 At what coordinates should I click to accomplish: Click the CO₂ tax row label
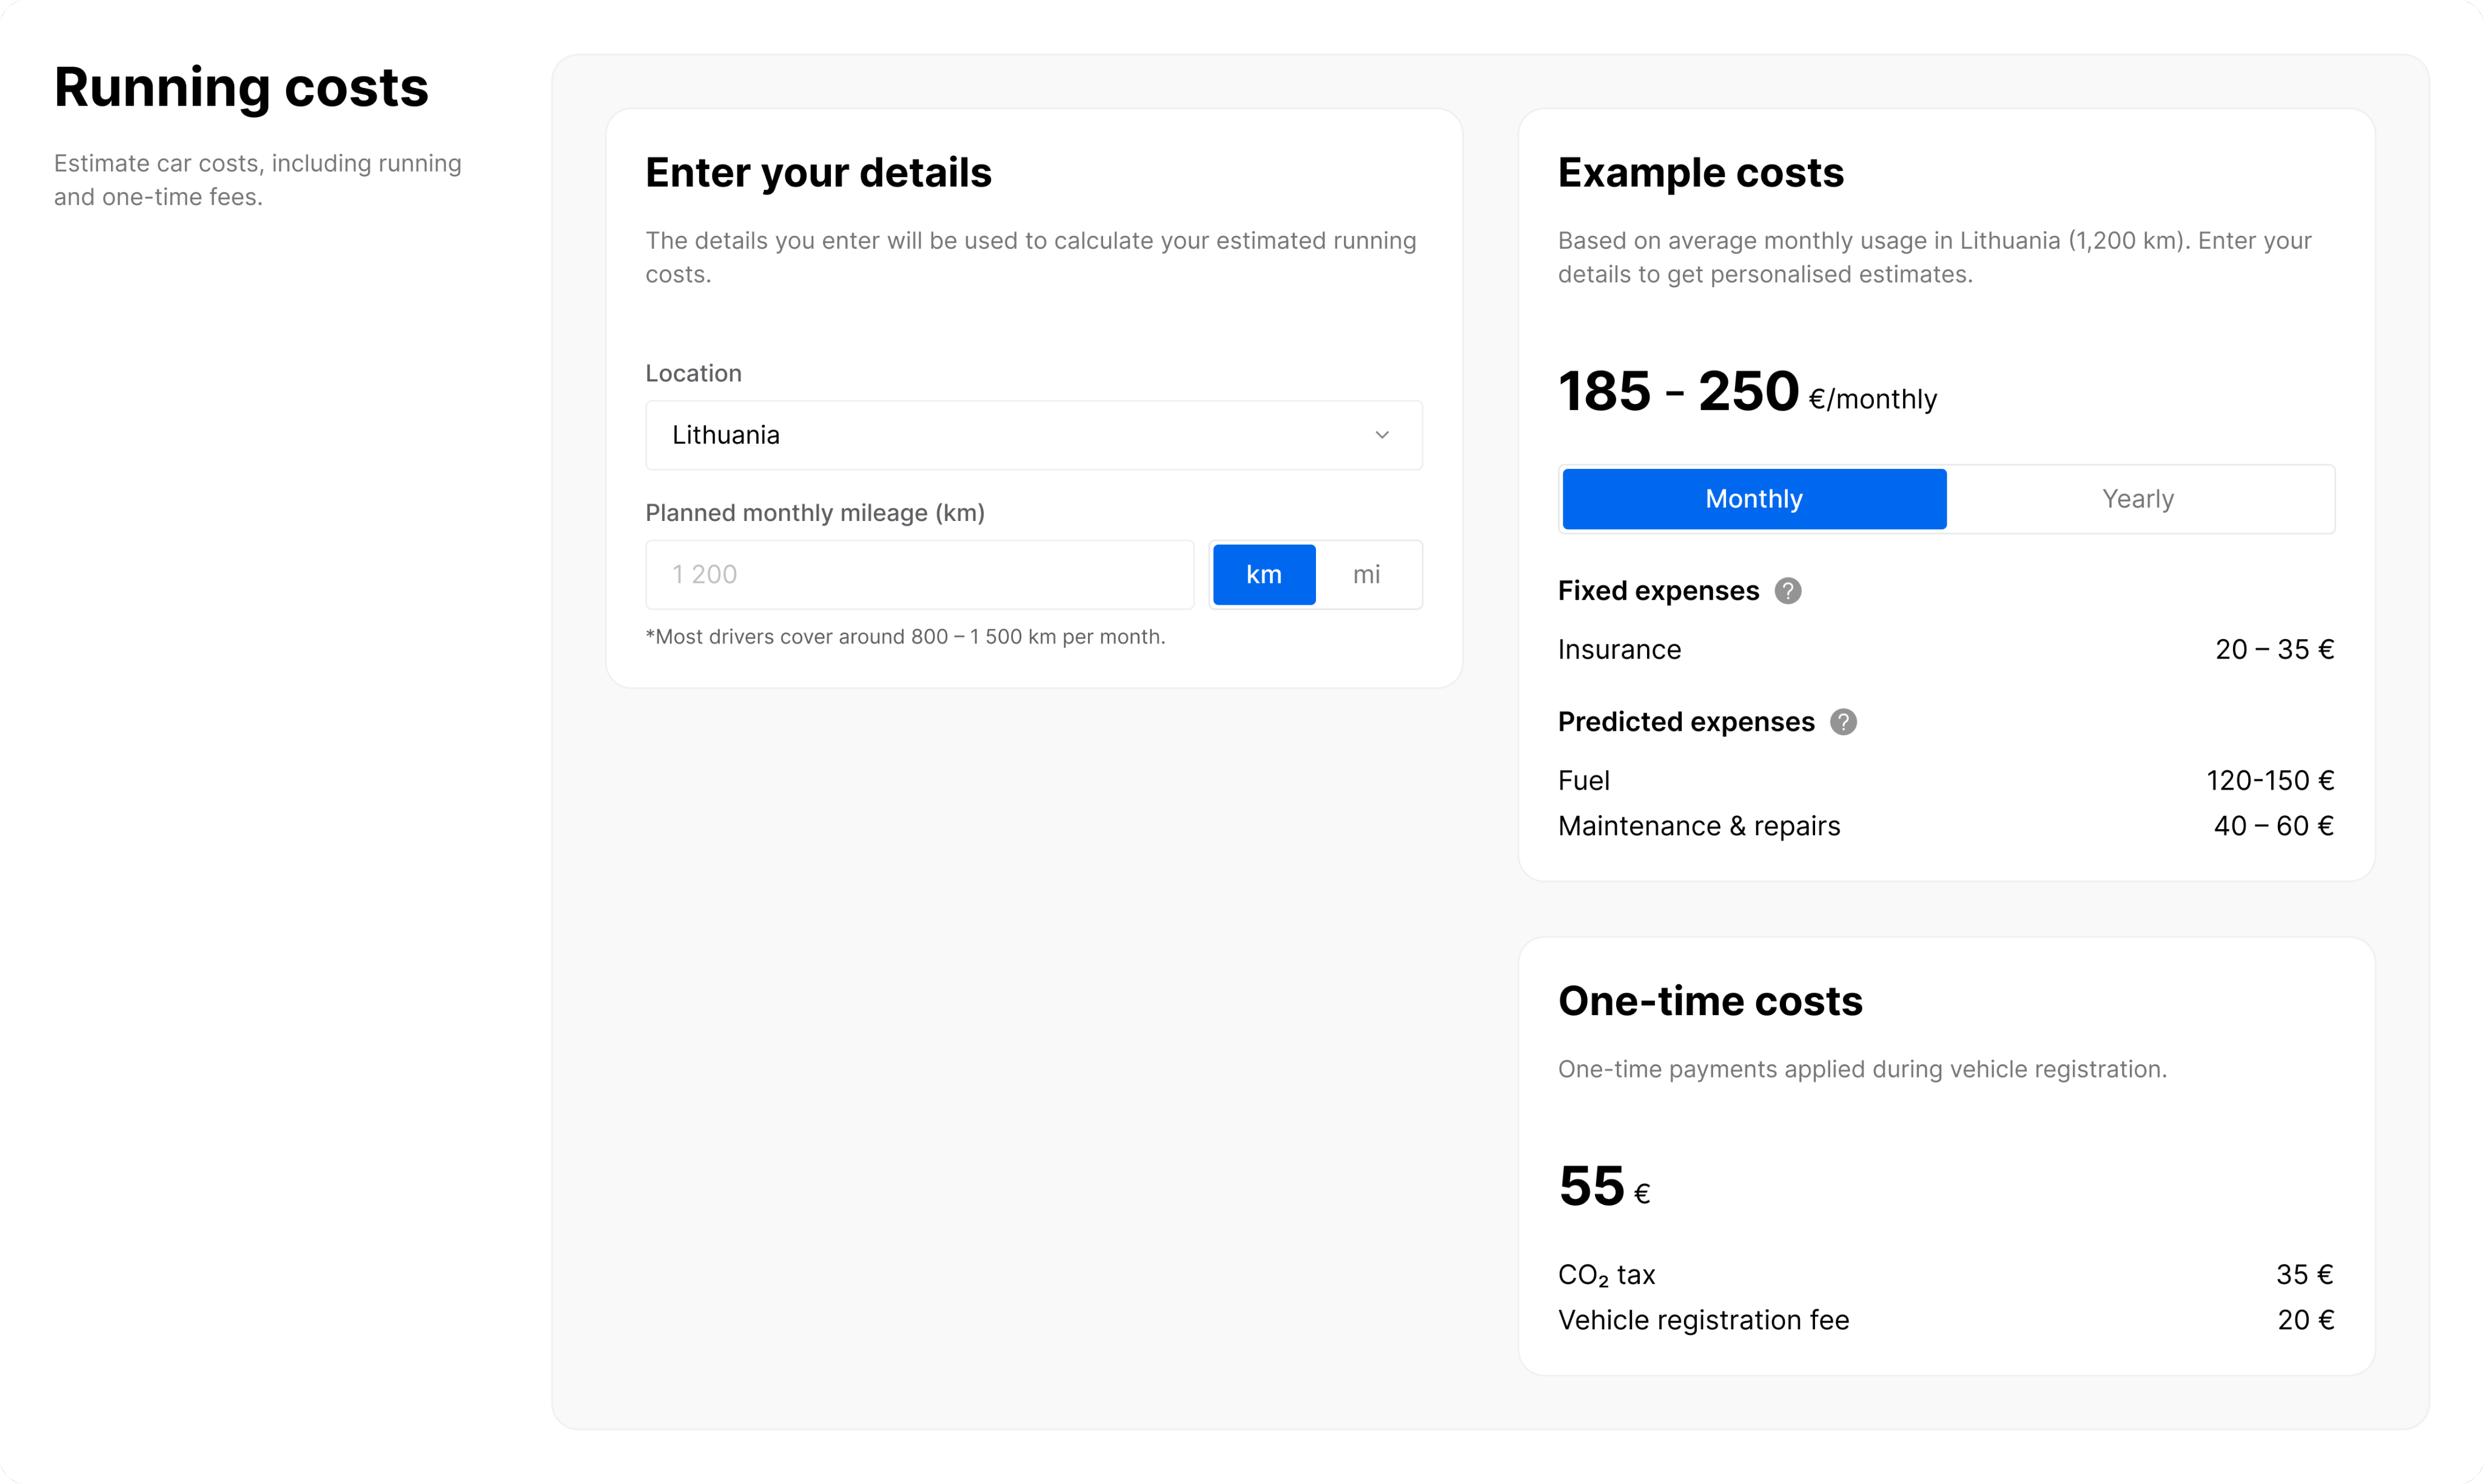pos(1606,1275)
